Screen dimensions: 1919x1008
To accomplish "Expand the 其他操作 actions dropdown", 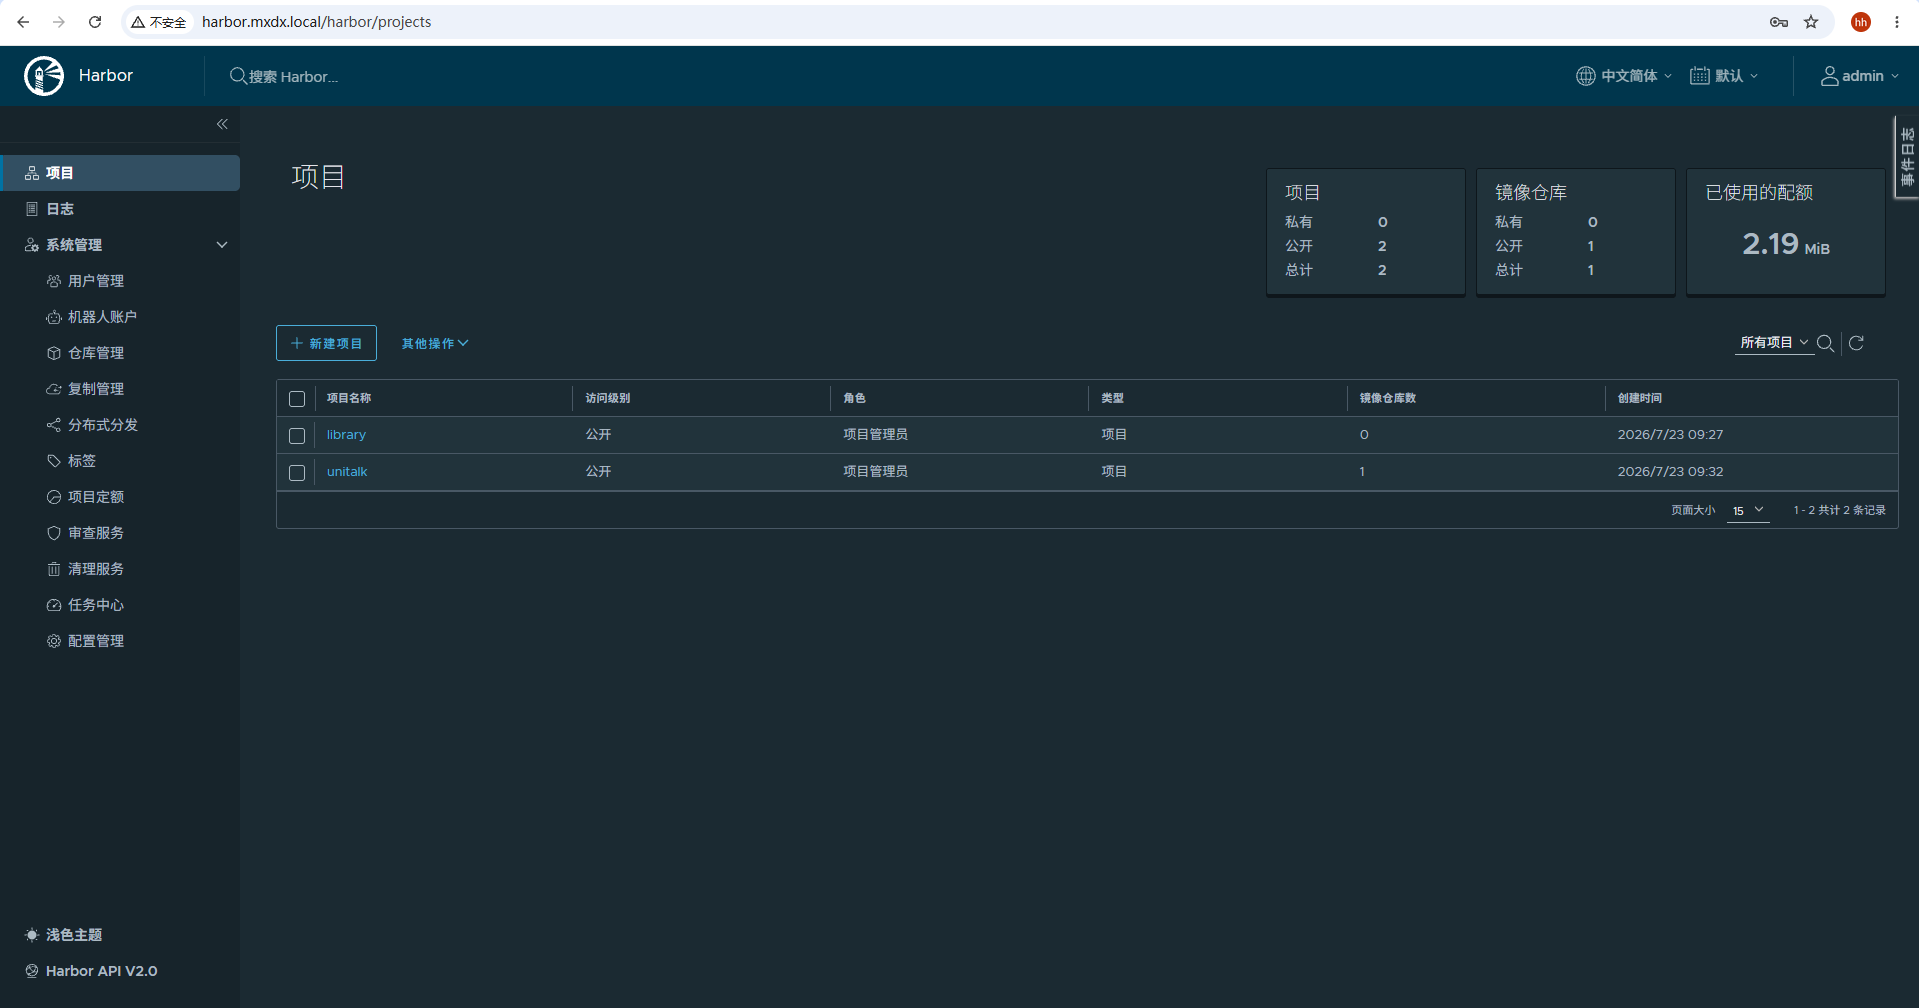I will click(435, 344).
